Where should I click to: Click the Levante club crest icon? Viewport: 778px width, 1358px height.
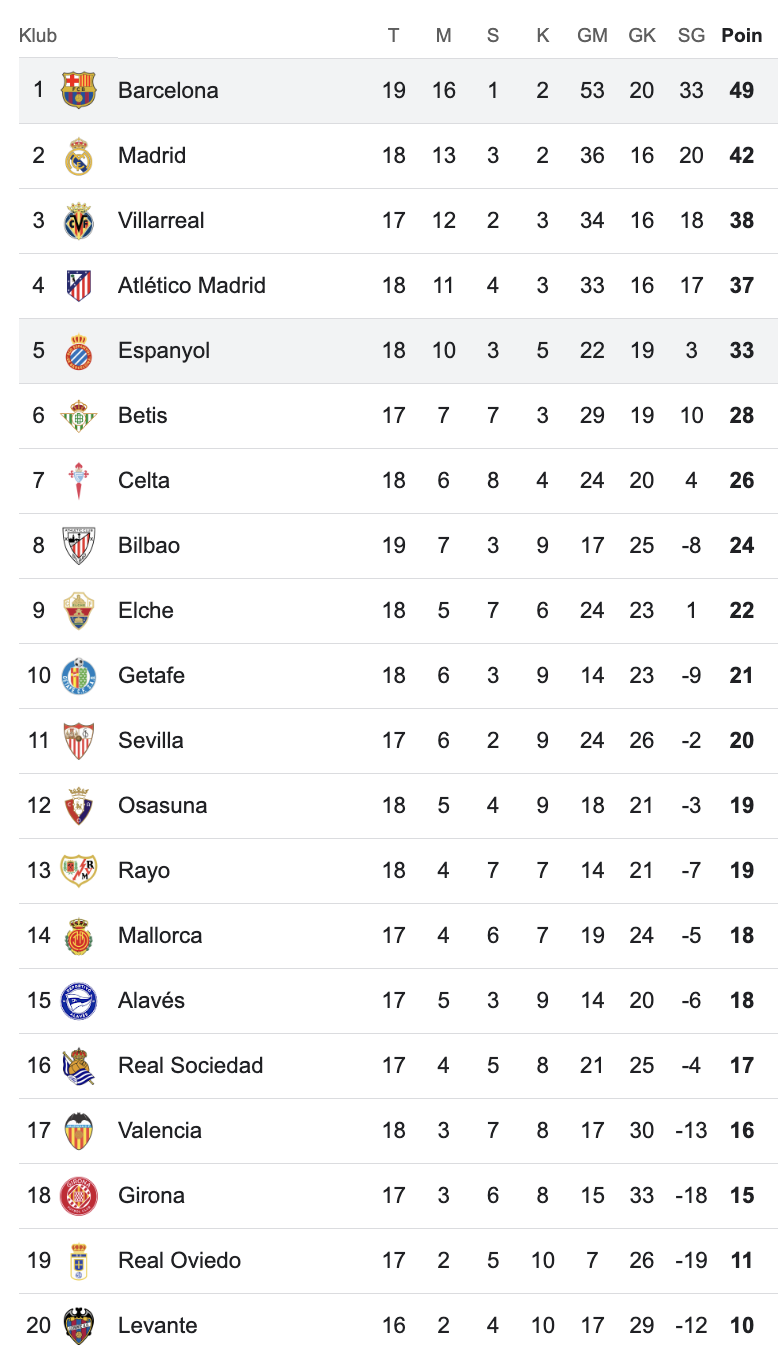click(x=79, y=1326)
